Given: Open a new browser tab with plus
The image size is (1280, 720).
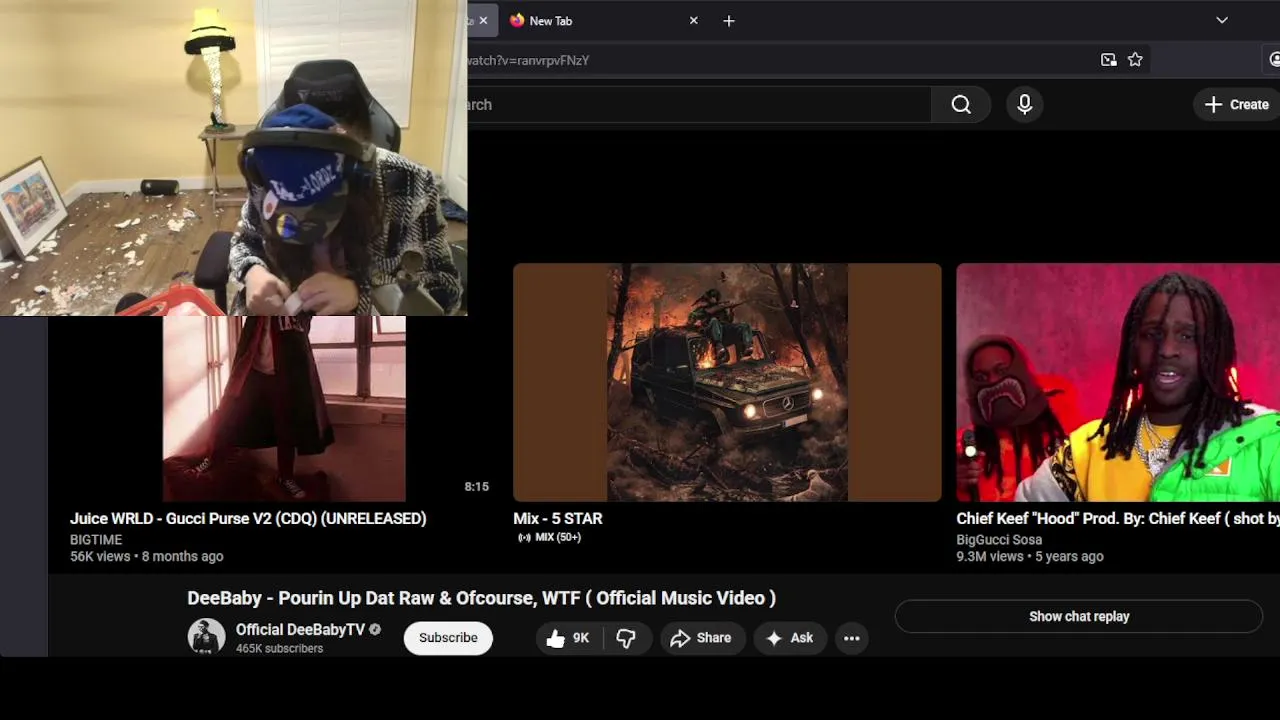Looking at the screenshot, I should point(729,20).
